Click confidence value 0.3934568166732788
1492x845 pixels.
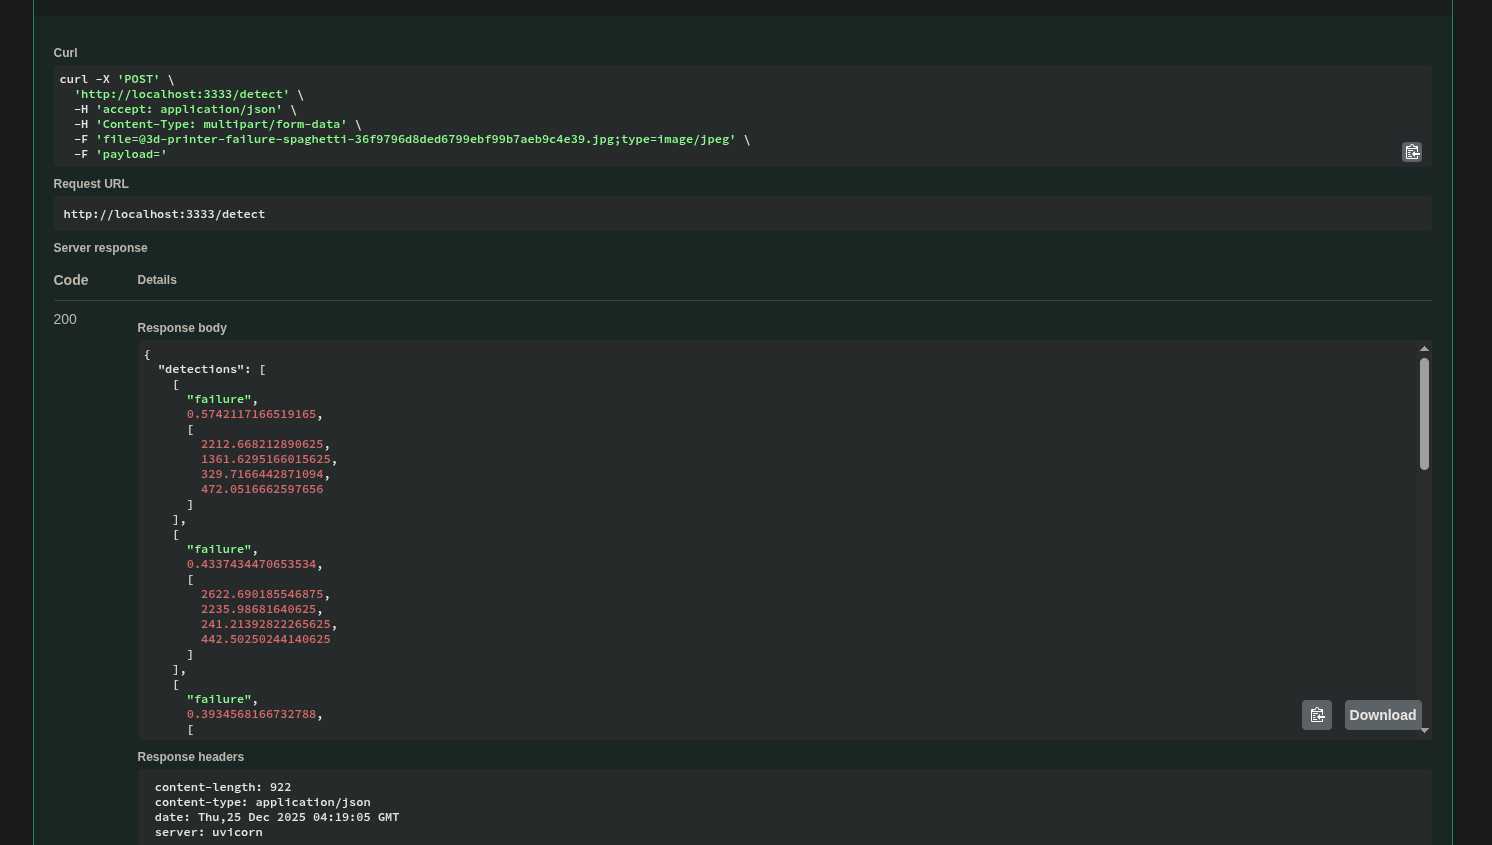click(x=251, y=714)
